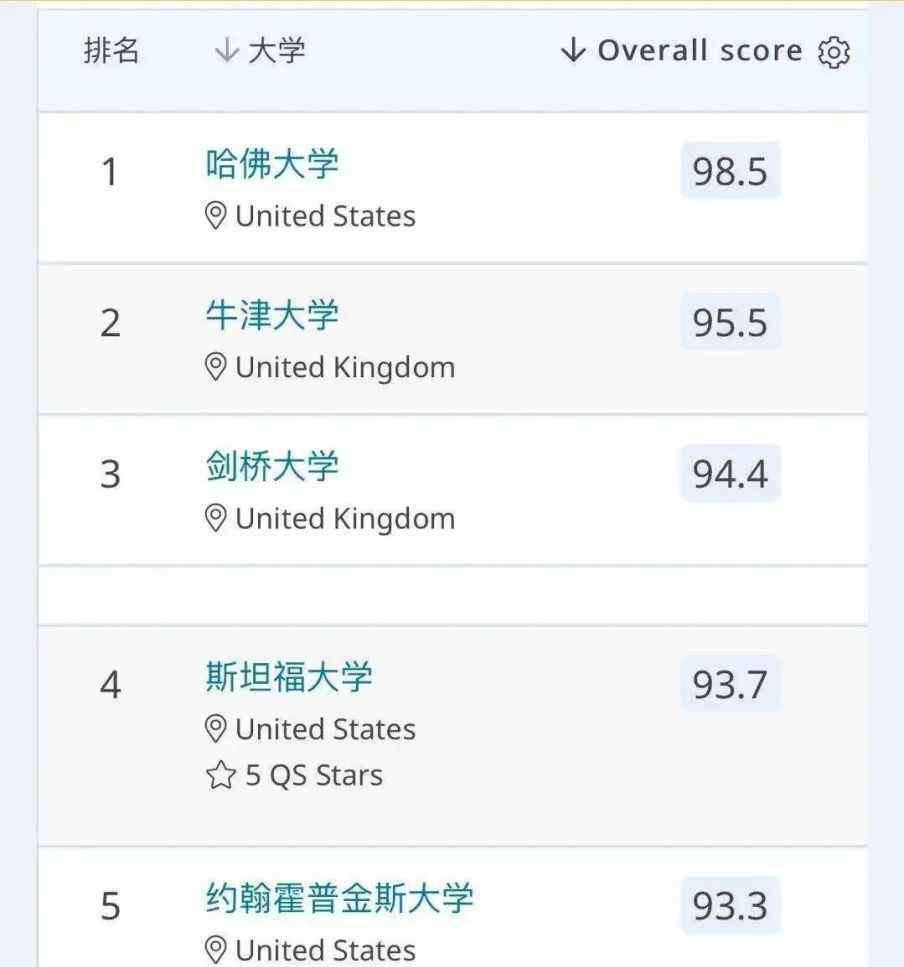Click the 5 QS Stars label
904x967 pixels.
coord(314,776)
